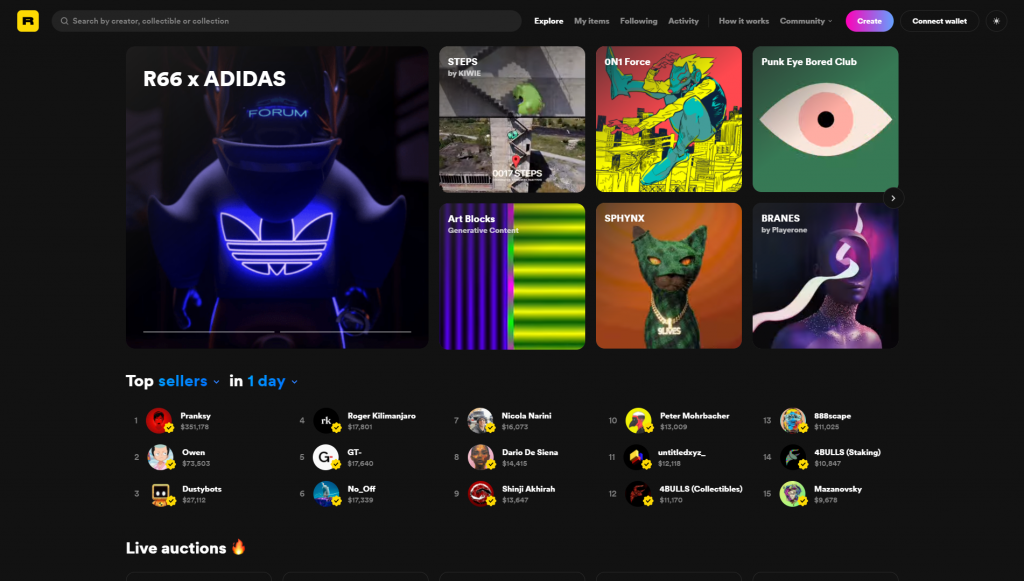Open Peter Mohrbacher's avatar

[638, 420]
